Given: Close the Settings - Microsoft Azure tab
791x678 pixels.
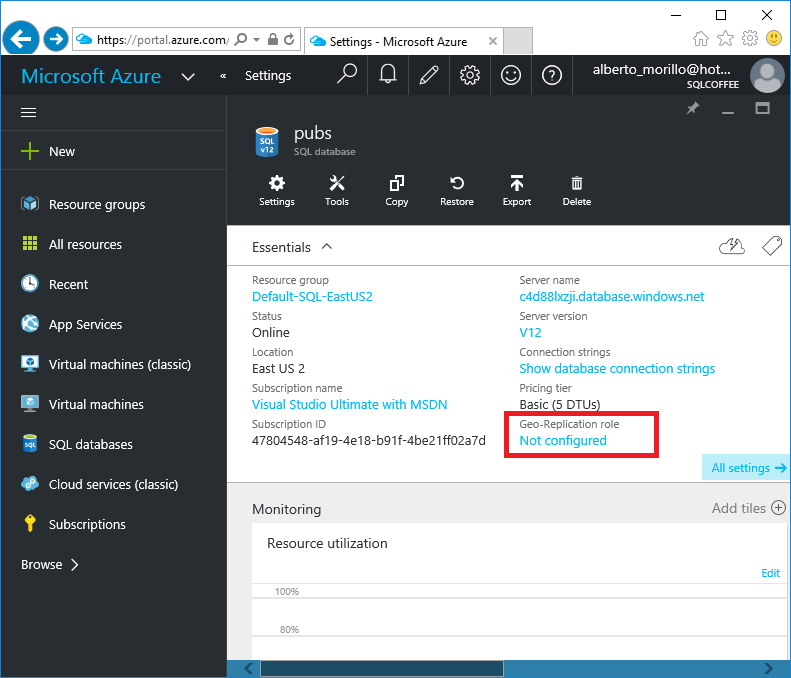Looking at the screenshot, I should pos(493,41).
